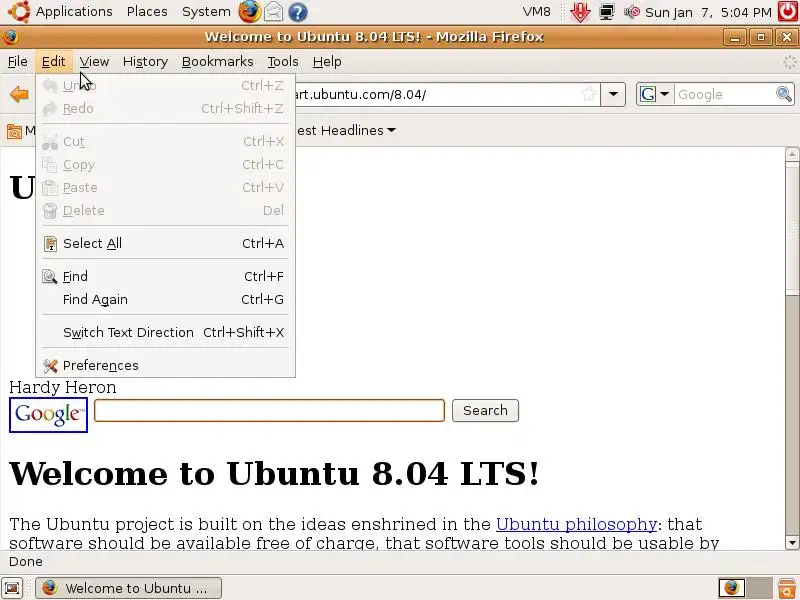Click the Google page search input field
This screenshot has height=600, width=800.
[269, 411]
